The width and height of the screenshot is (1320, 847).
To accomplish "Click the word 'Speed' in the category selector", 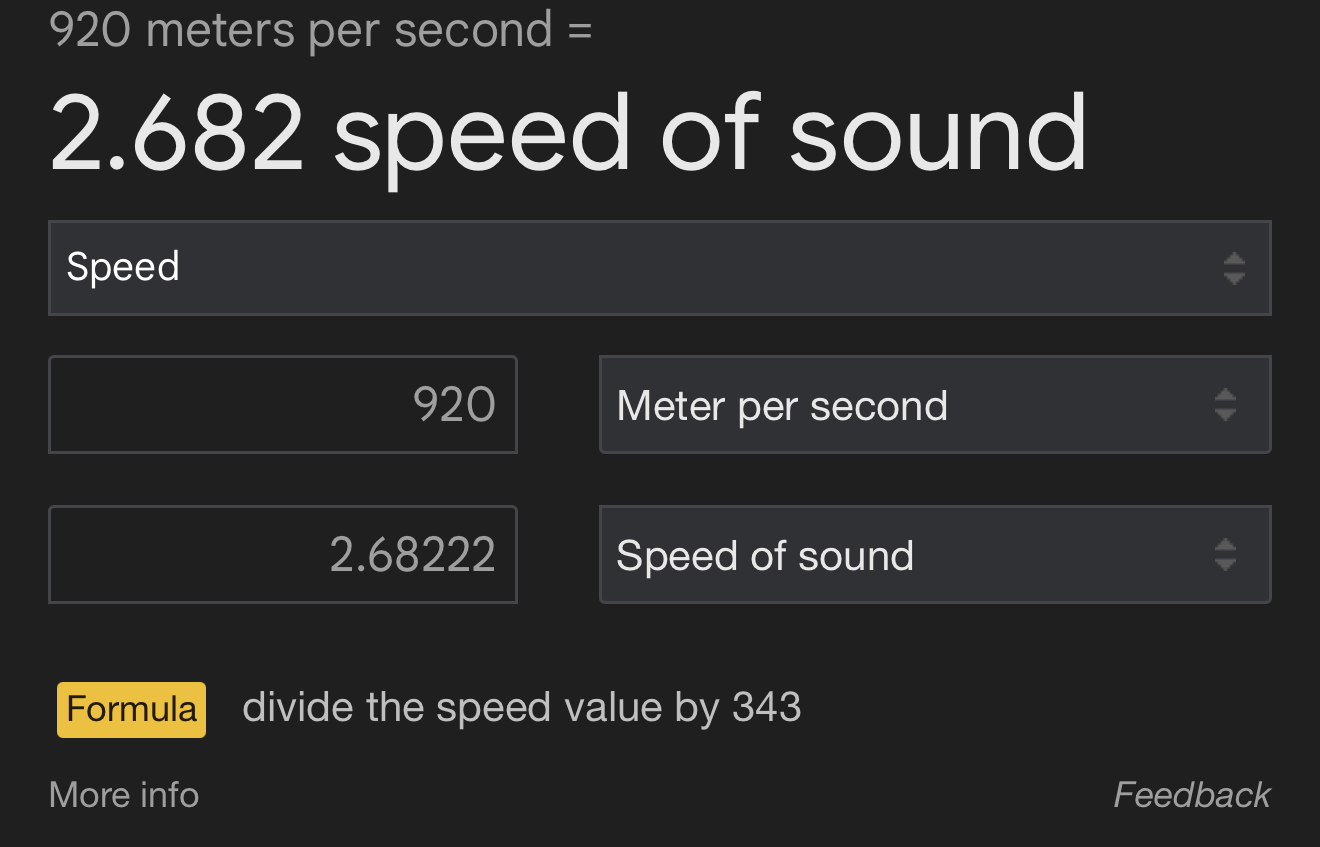I will tap(123, 267).
